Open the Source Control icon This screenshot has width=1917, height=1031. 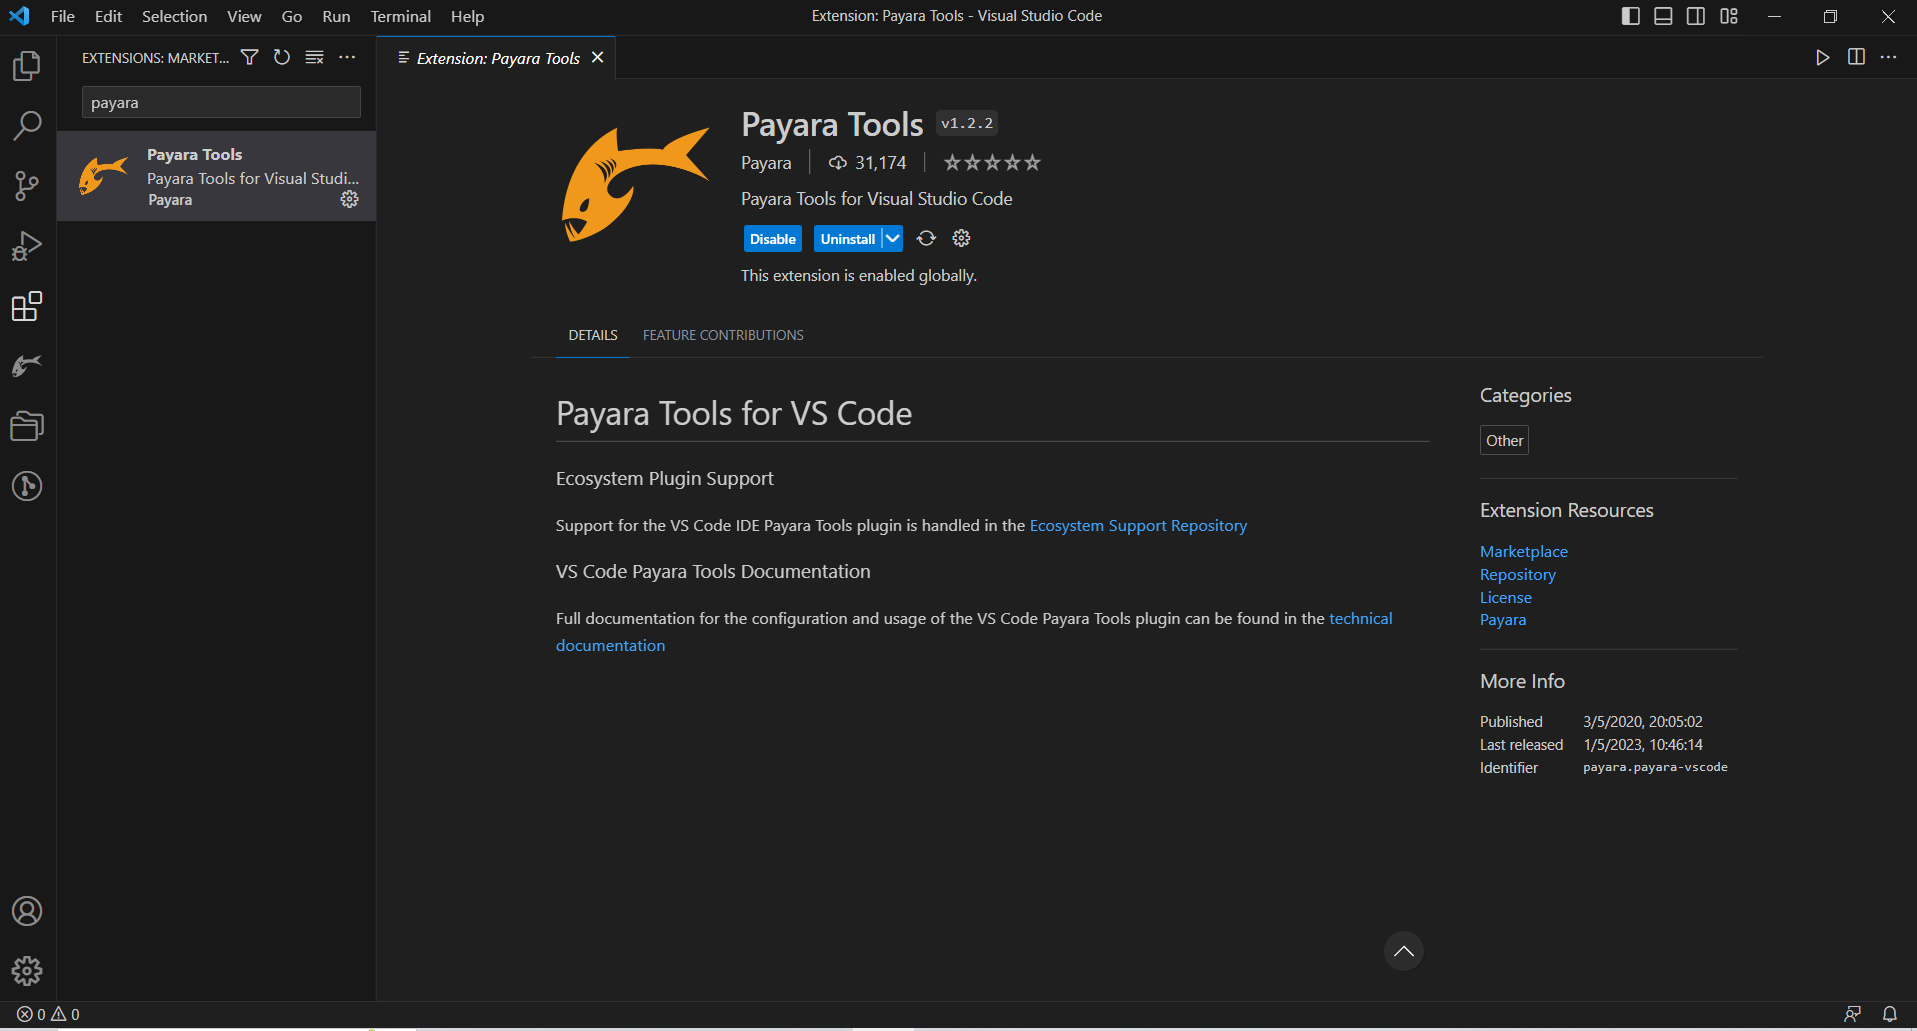coord(26,186)
